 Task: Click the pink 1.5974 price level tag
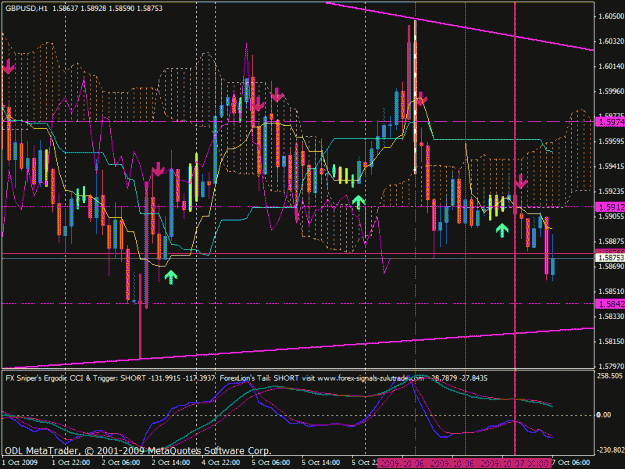coord(610,122)
